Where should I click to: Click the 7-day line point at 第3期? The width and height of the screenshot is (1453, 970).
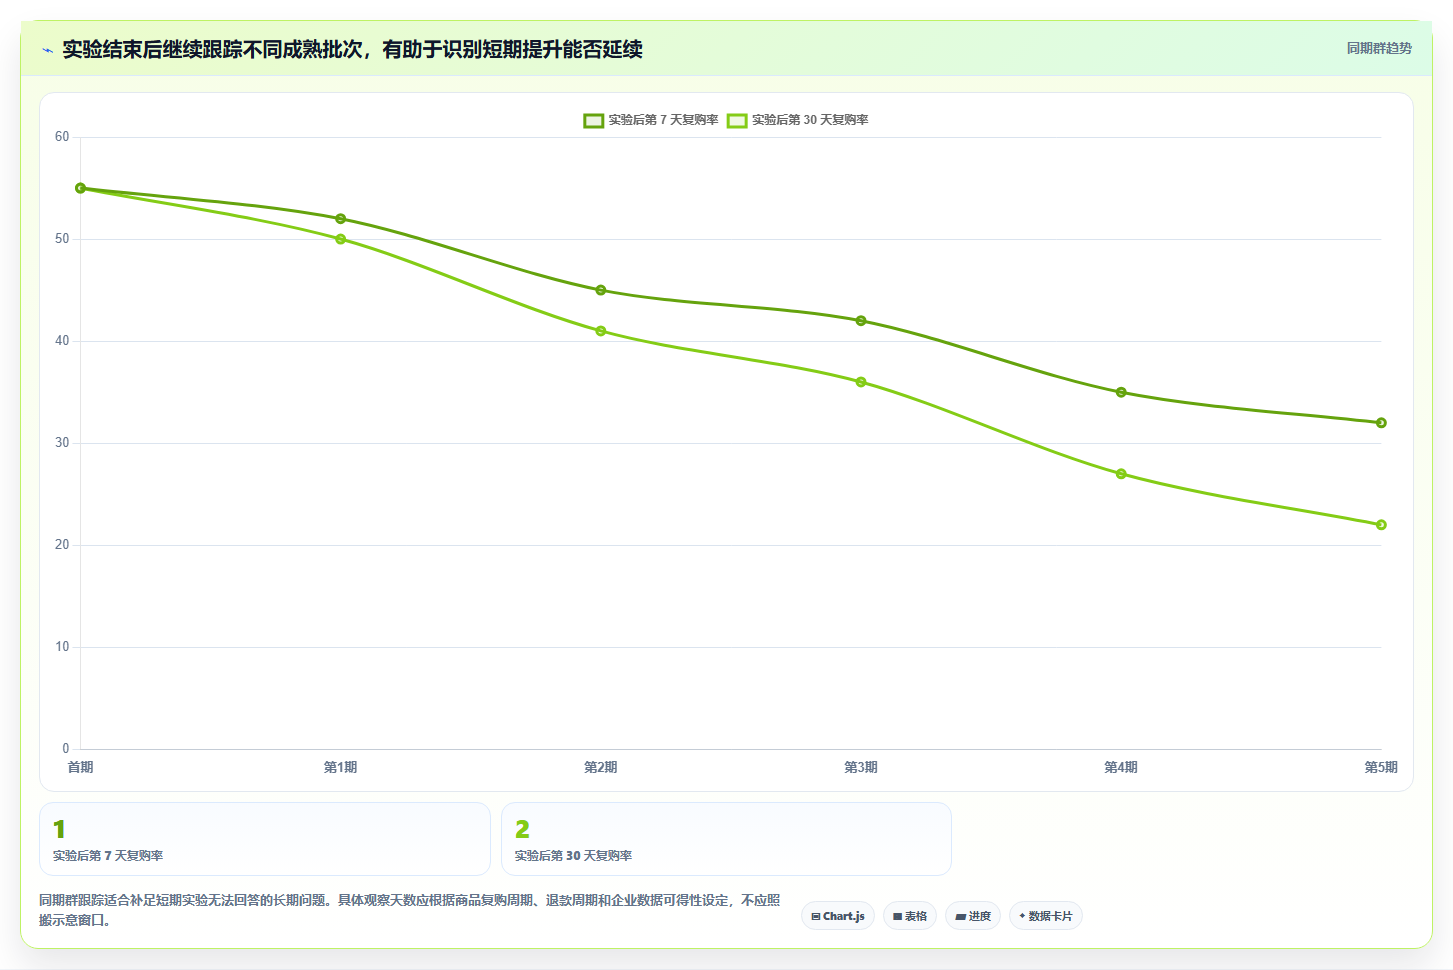861,321
